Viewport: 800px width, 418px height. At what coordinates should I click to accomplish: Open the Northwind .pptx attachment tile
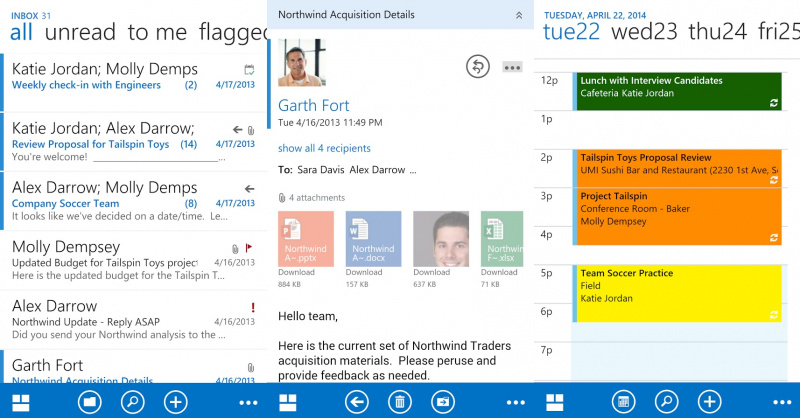(x=305, y=238)
